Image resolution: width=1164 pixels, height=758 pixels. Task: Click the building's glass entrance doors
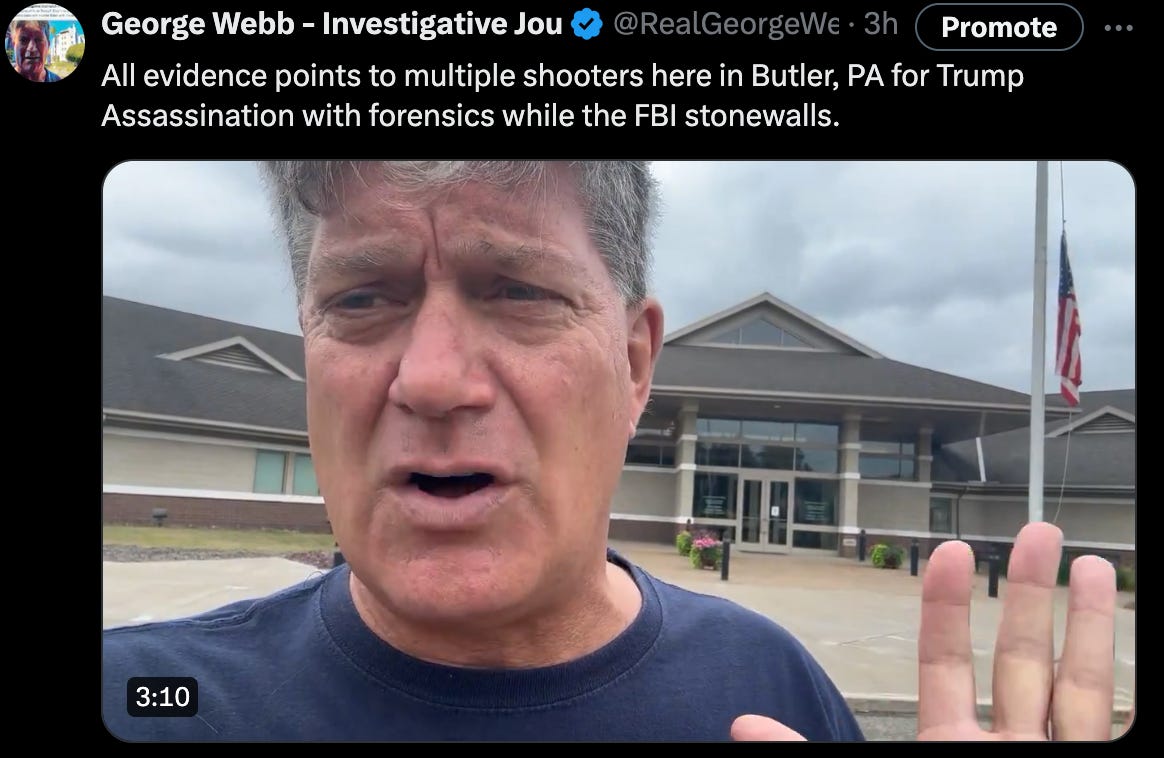[x=765, y=512]
